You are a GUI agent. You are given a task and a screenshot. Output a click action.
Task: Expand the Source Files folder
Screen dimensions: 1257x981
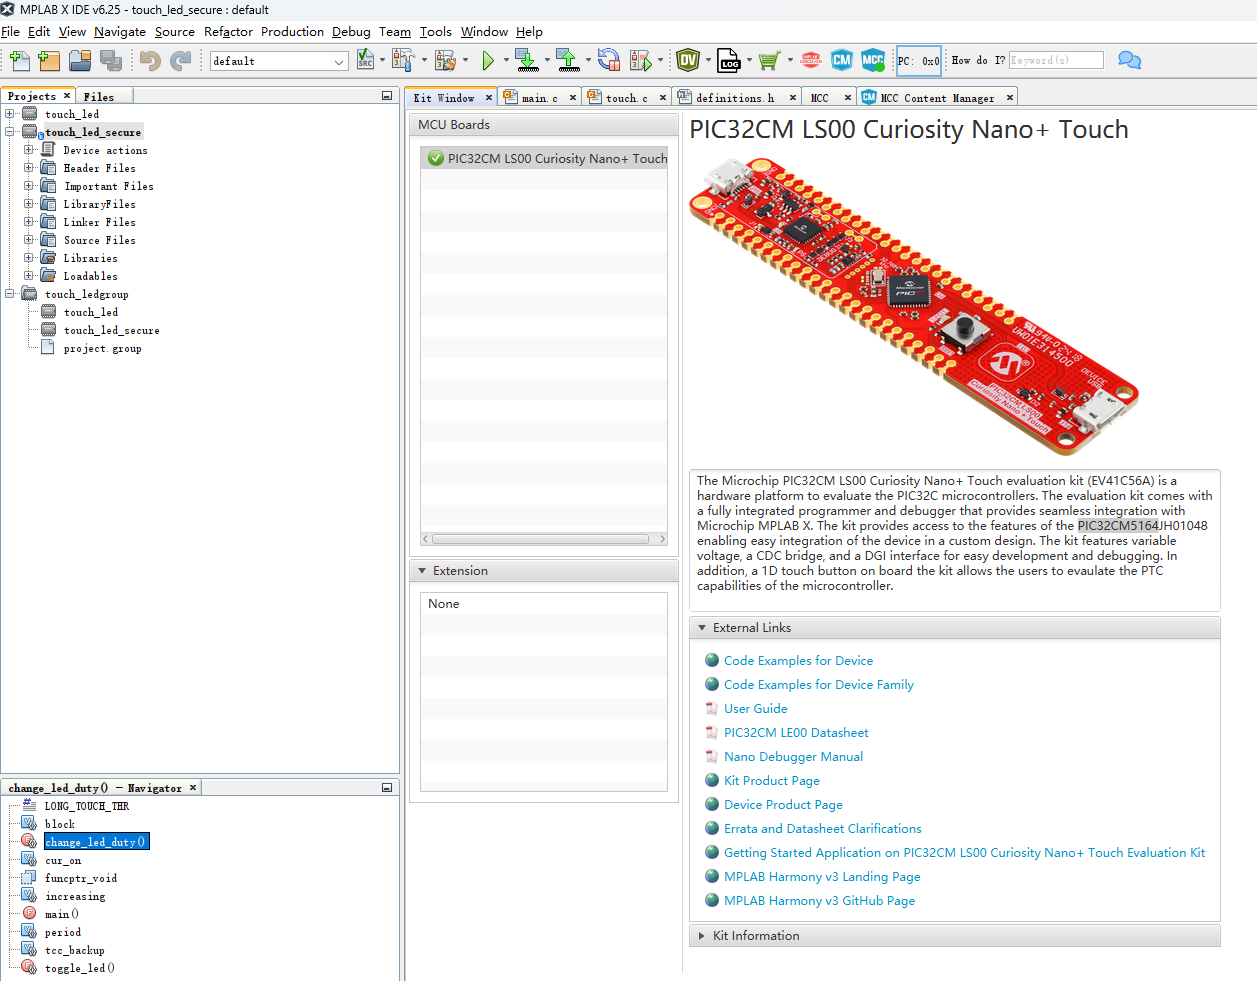(29, 240)
